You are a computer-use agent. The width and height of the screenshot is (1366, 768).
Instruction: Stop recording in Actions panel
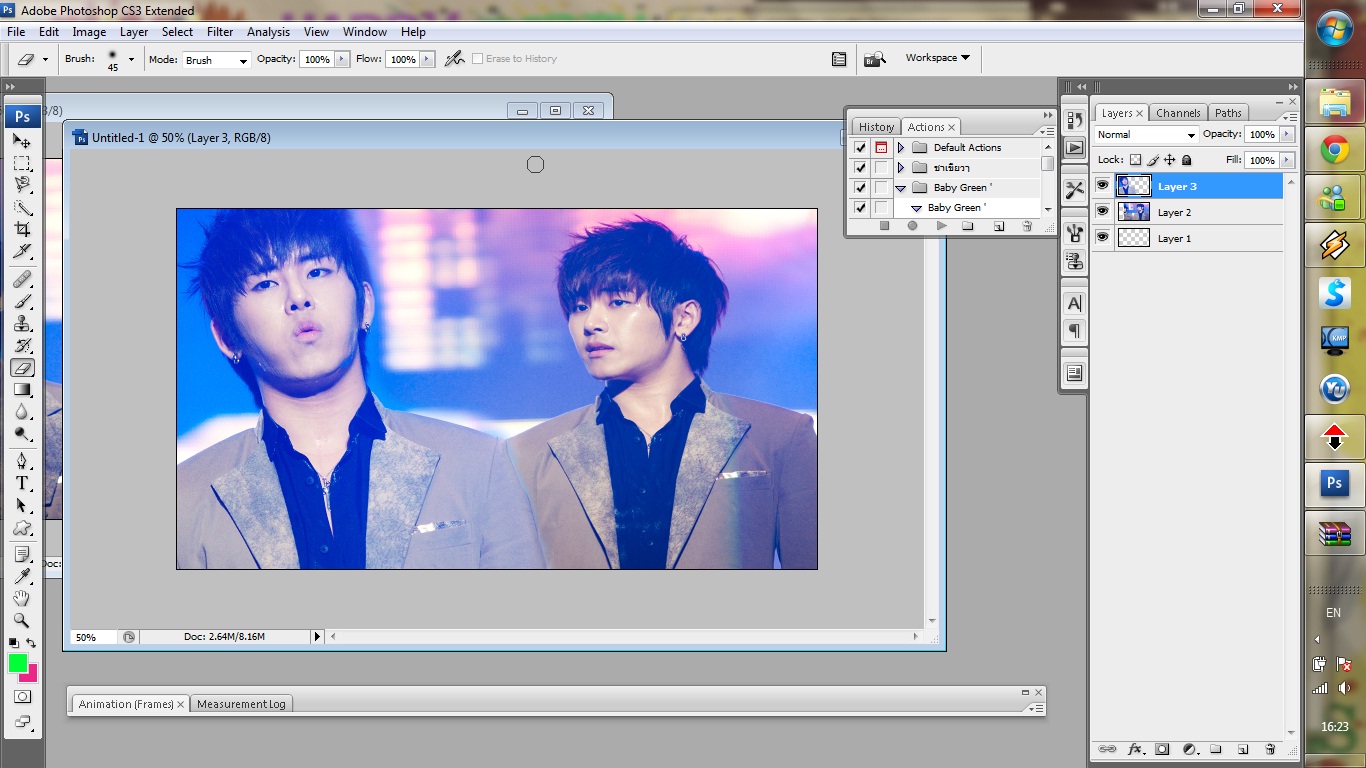click(x=884, y=226)
